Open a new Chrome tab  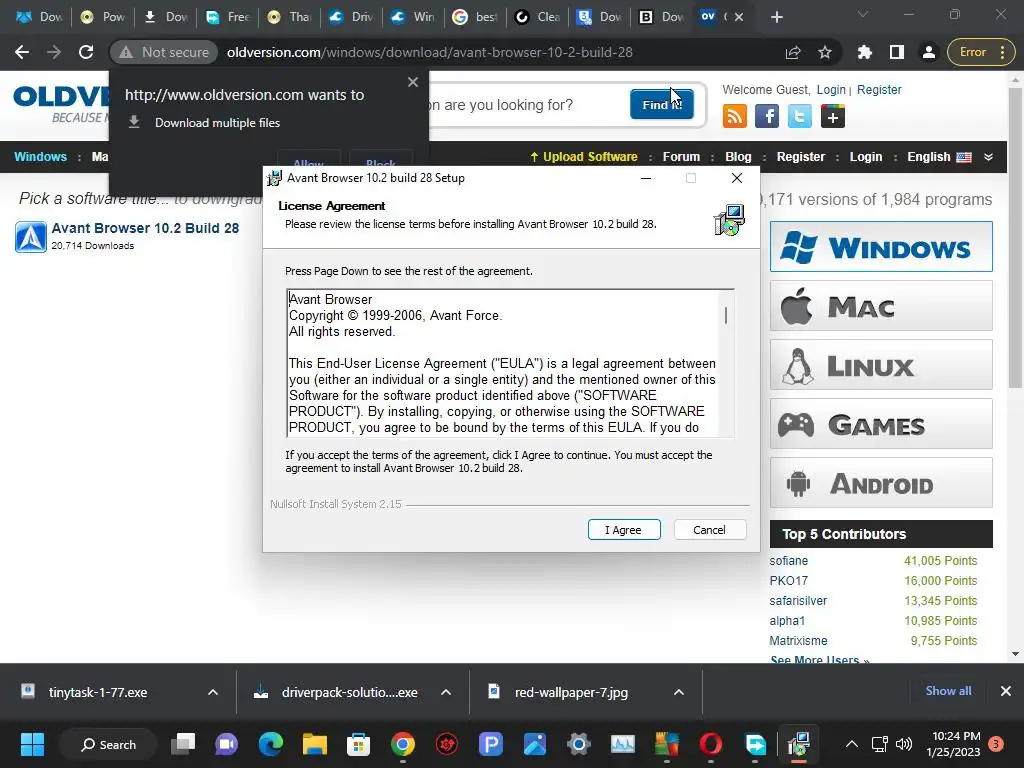point(776,17)
